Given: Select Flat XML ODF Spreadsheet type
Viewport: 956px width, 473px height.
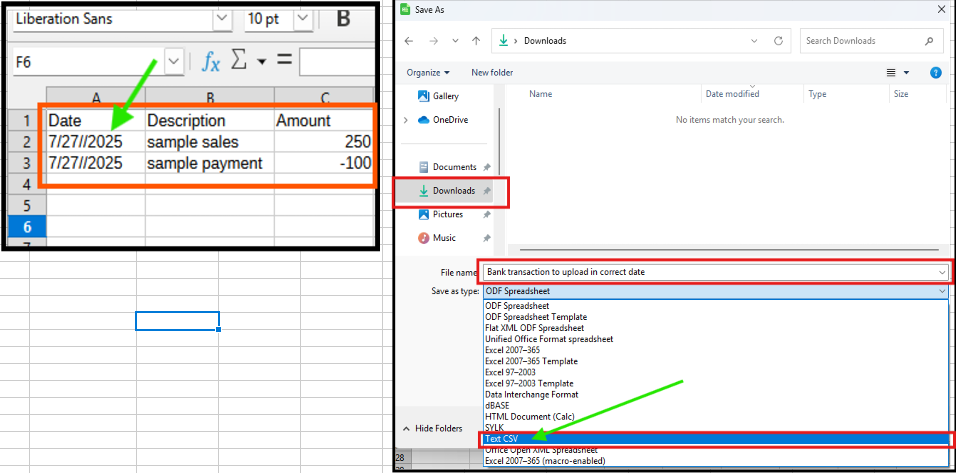Looking at the screenshot, I should tap(716, 328).
